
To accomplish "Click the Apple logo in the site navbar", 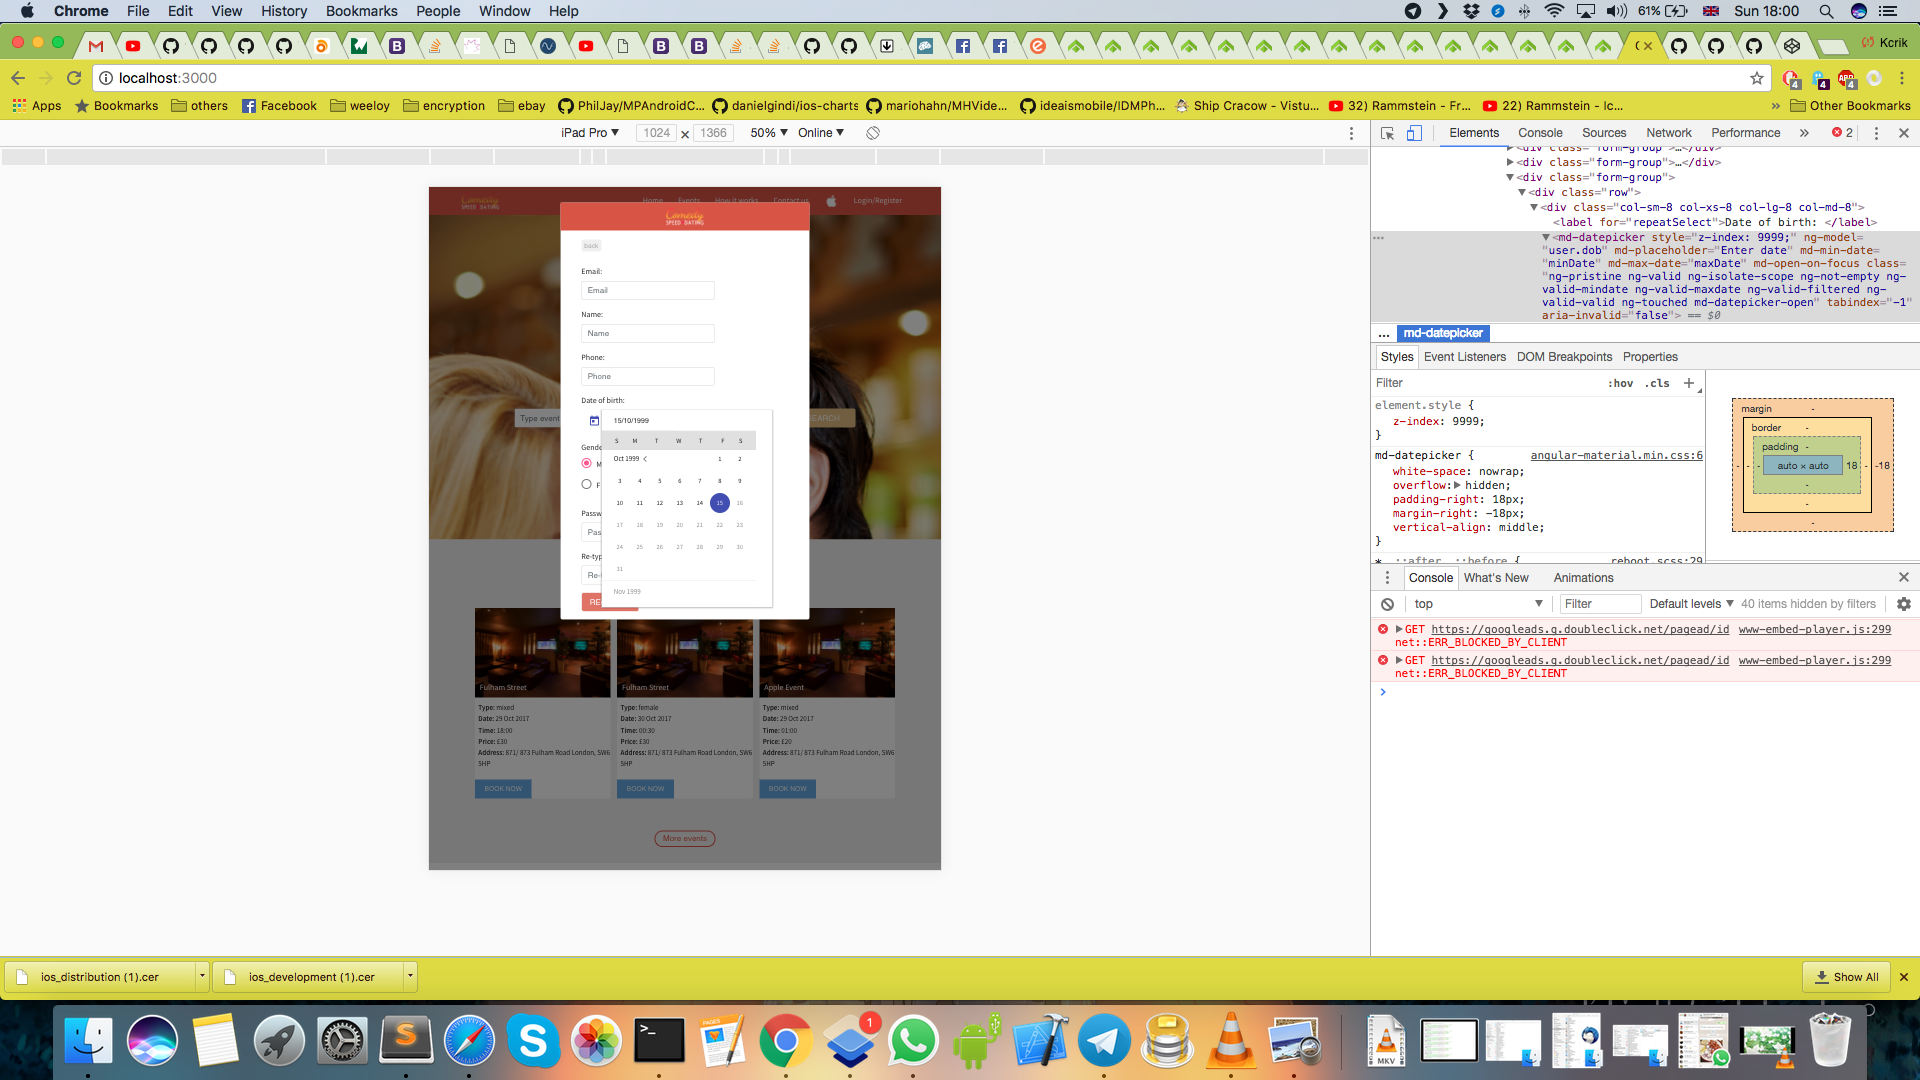I will click(x=832, y=200).
